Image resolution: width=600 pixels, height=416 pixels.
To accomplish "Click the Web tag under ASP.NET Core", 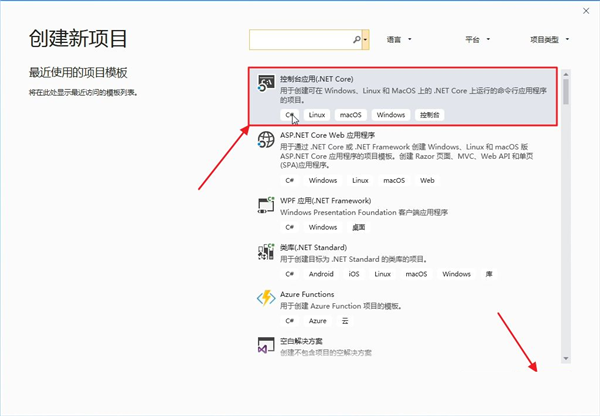I will (x=427, y=180).
